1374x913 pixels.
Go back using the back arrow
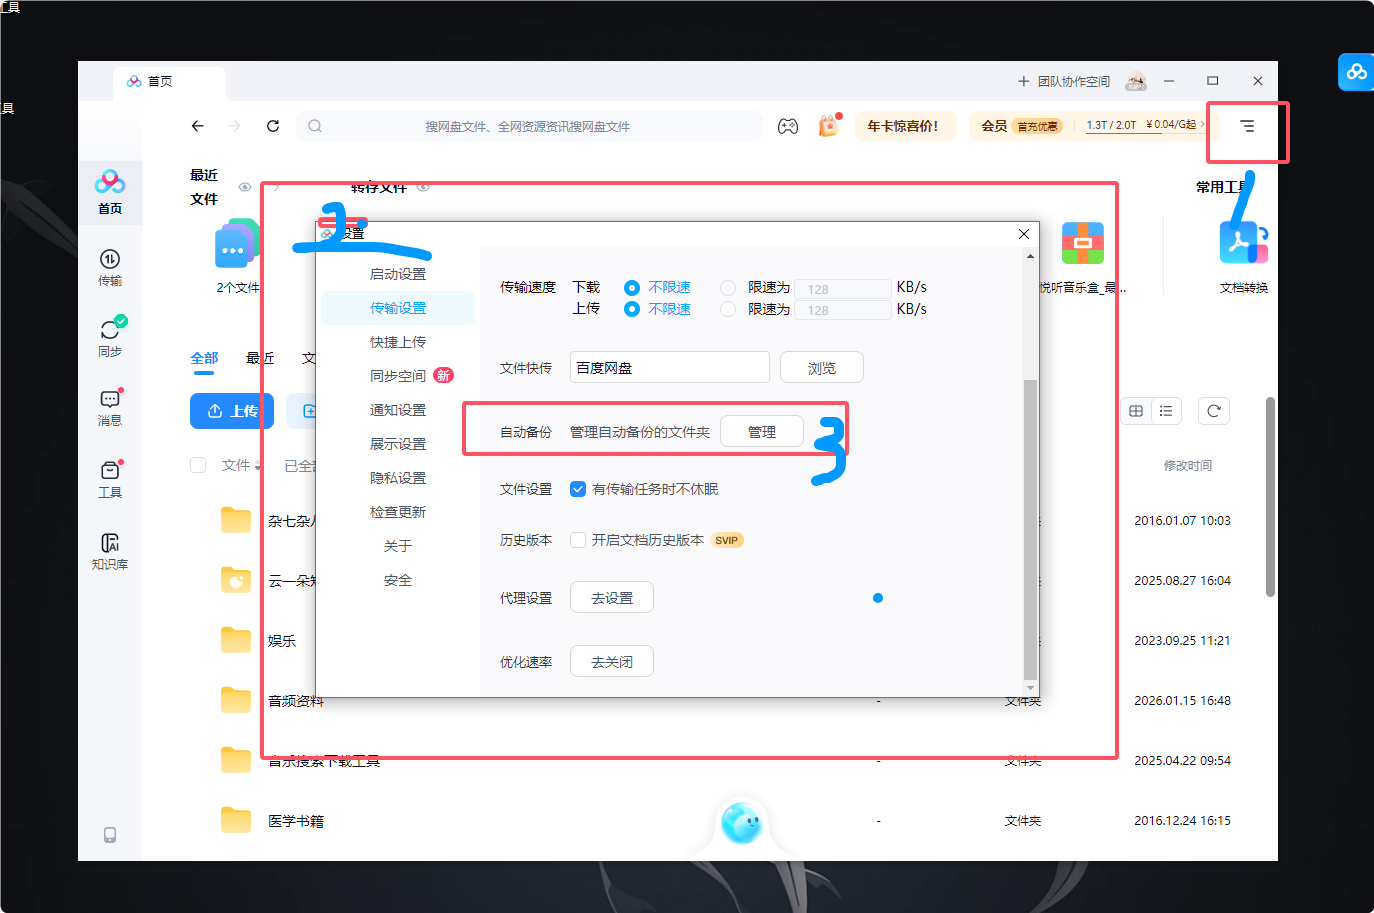[x=198, y=126]
